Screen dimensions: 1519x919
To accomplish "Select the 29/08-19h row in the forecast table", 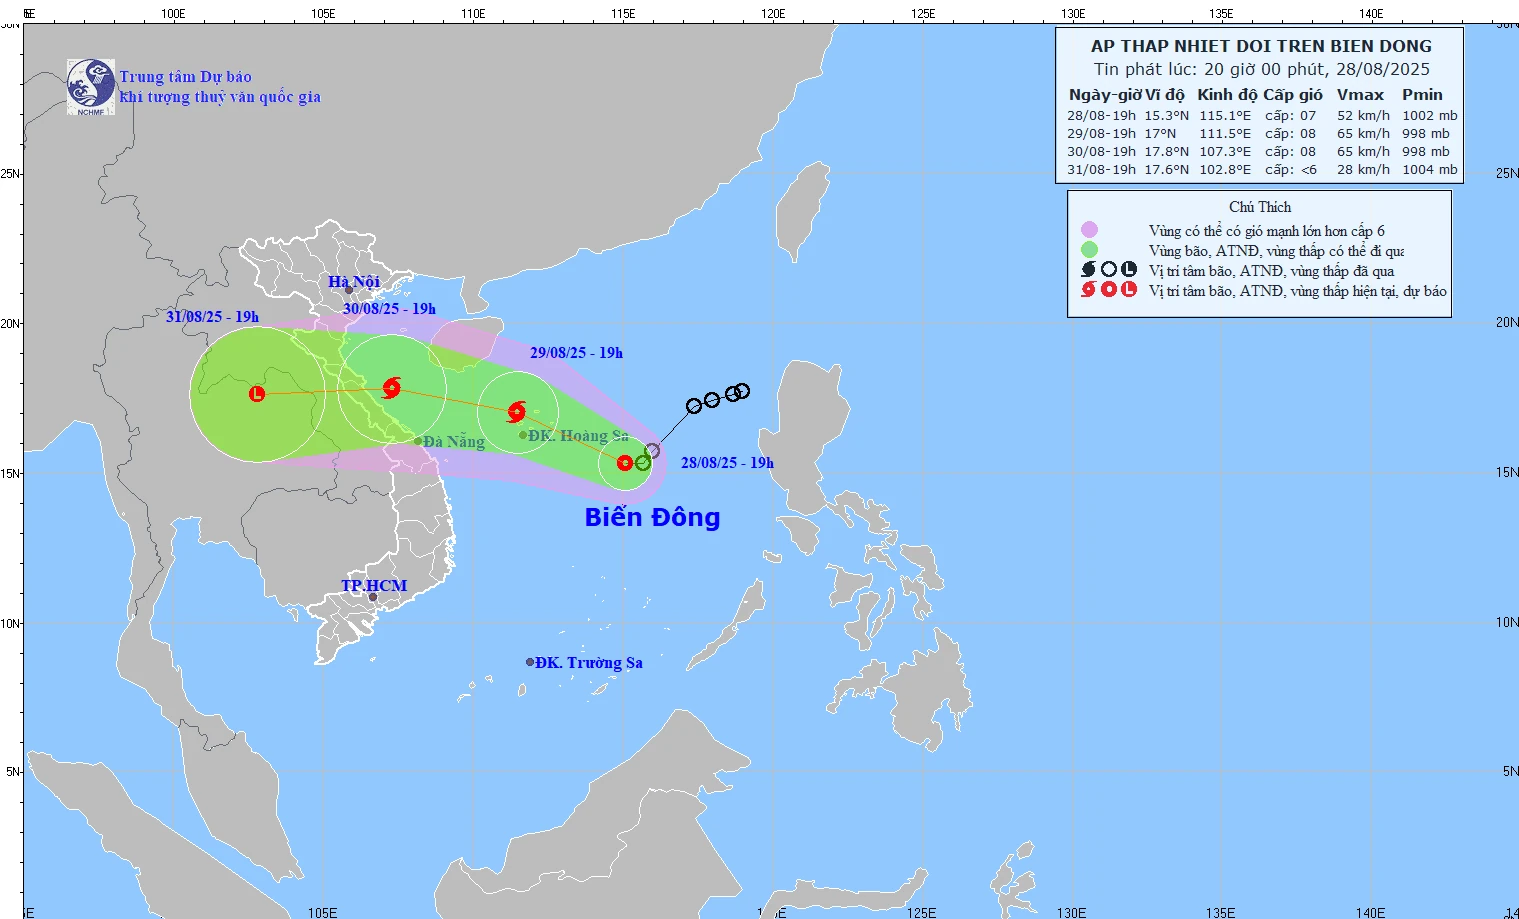I will 1260,133.
